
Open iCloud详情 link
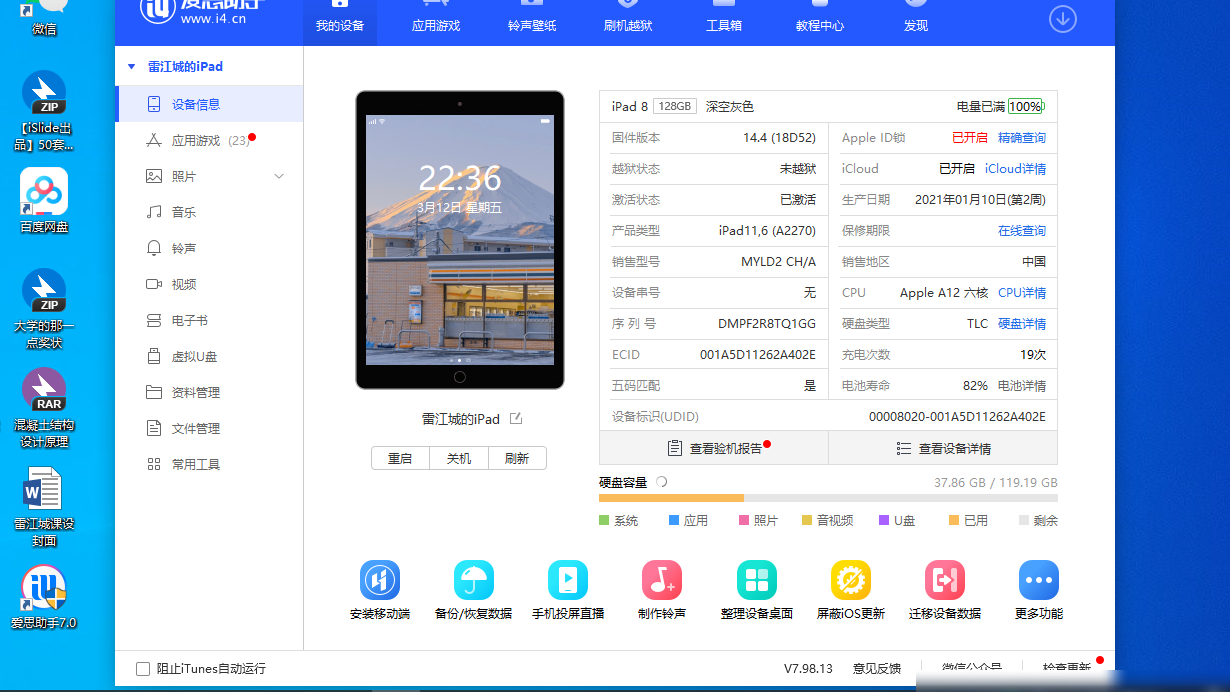pyautogui.click(x=1015, y=169)
